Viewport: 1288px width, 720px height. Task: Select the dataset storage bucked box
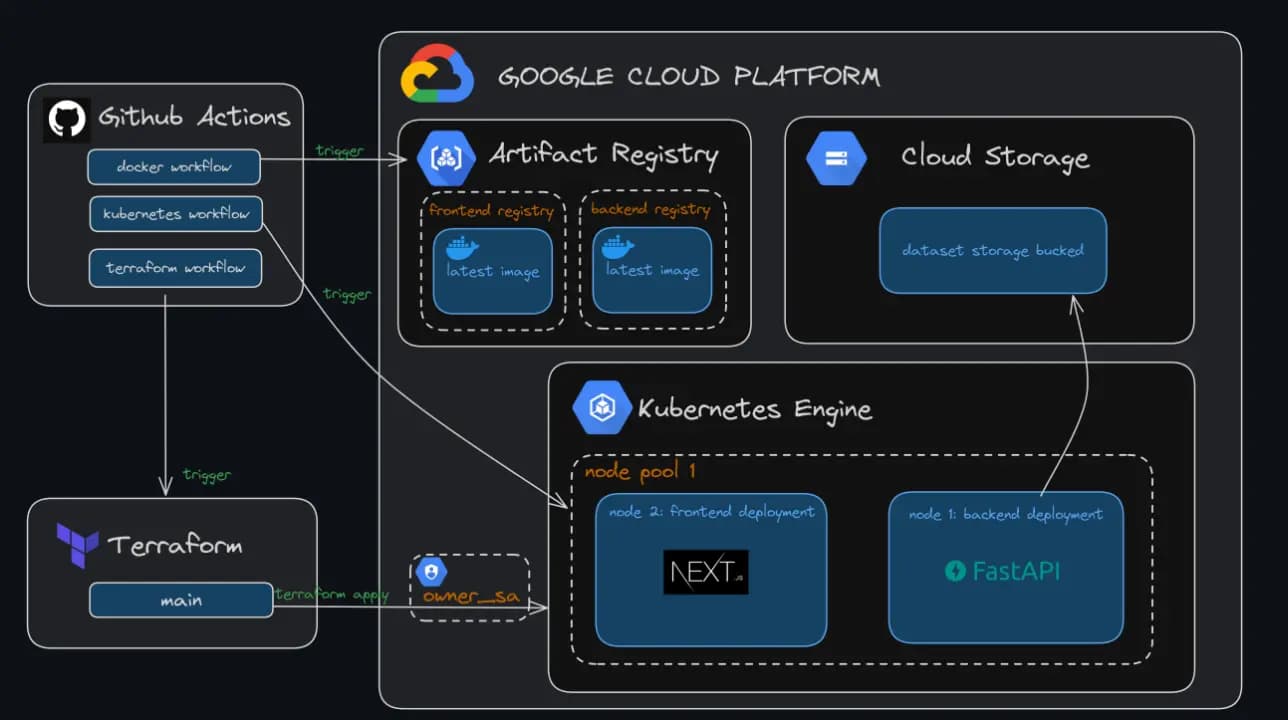[x=993, y=250]
